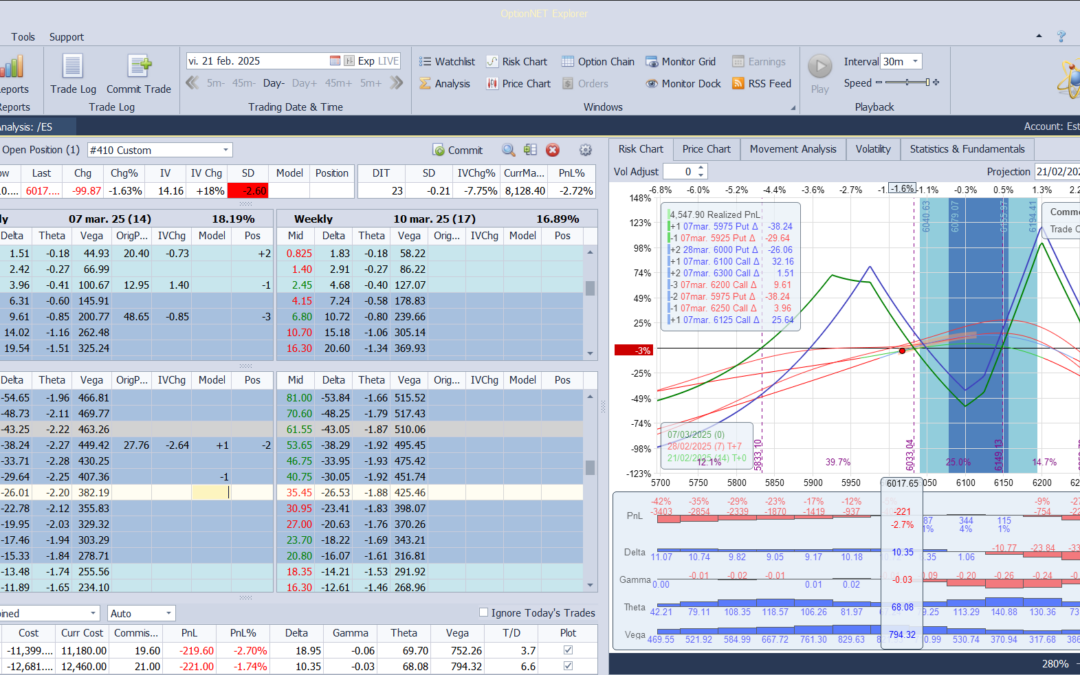The image size is (1080, 675).
Task: Uncheck Plot box in second position row
Action: coord(569,665)
